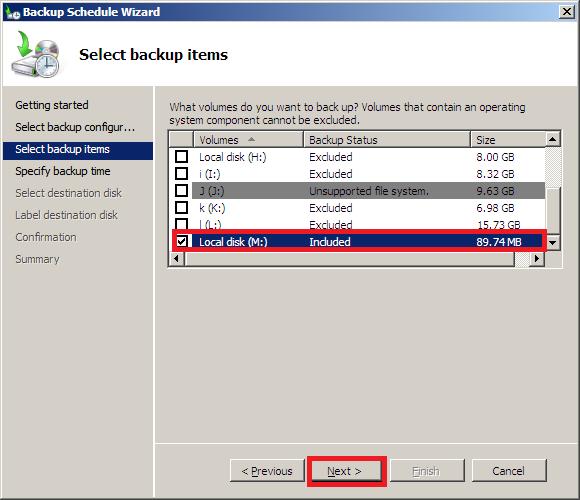Click the list scroll down arrow
This screenshot has width=580, height=500.
click(553, 243)
